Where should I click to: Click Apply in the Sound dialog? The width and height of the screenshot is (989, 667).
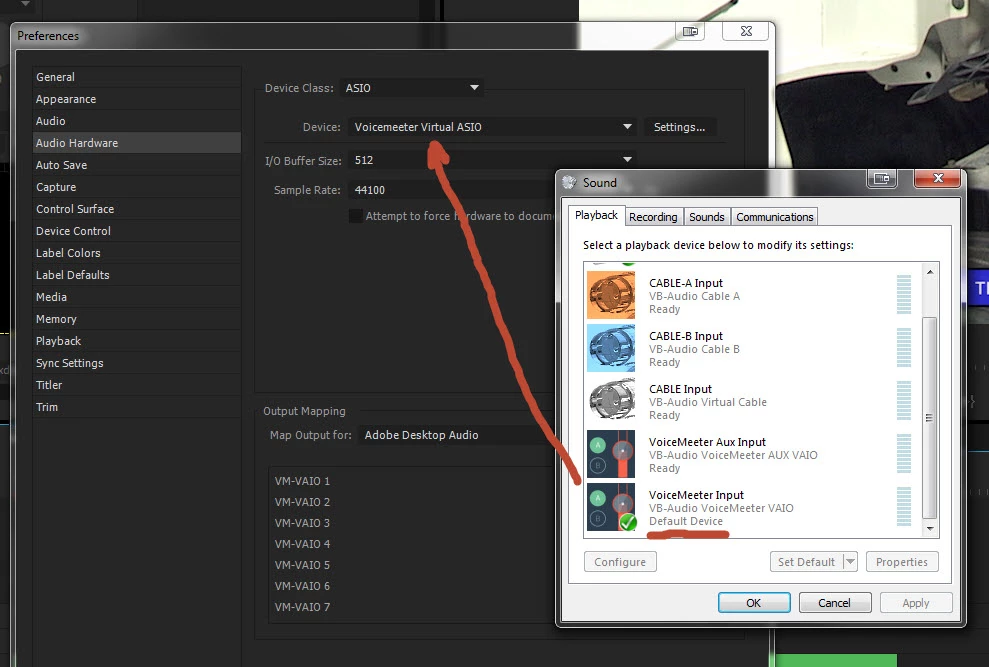point(916,603)
